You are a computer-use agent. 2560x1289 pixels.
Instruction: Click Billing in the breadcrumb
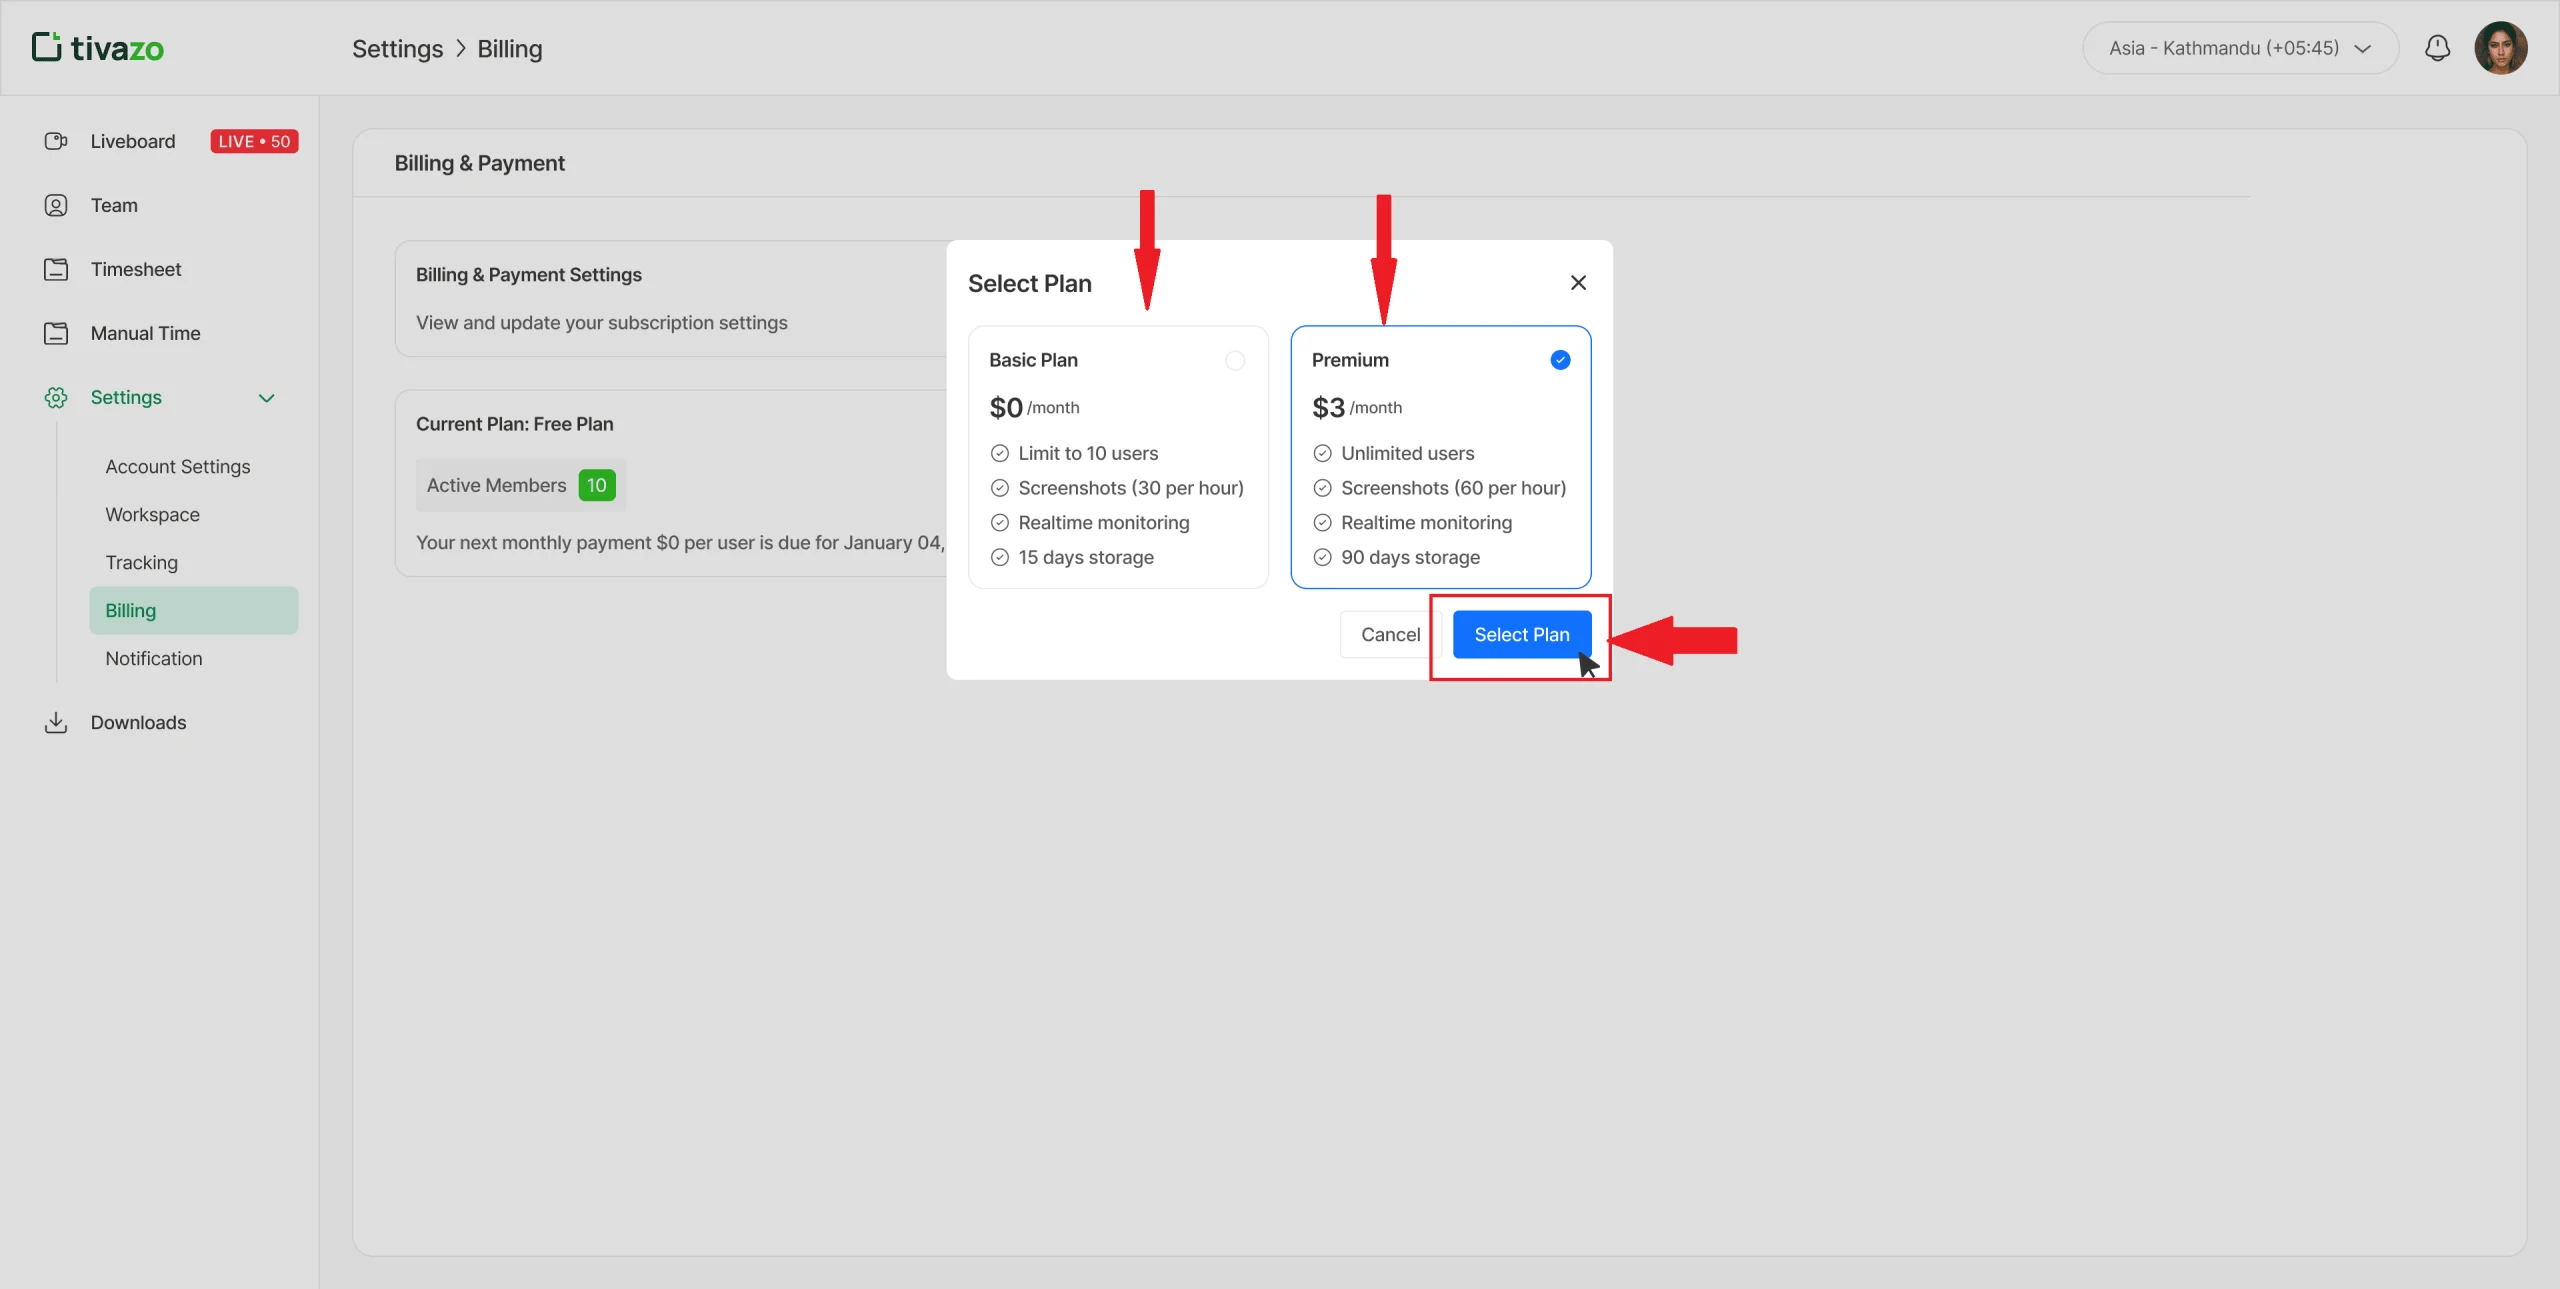click(x=510, y=49)
